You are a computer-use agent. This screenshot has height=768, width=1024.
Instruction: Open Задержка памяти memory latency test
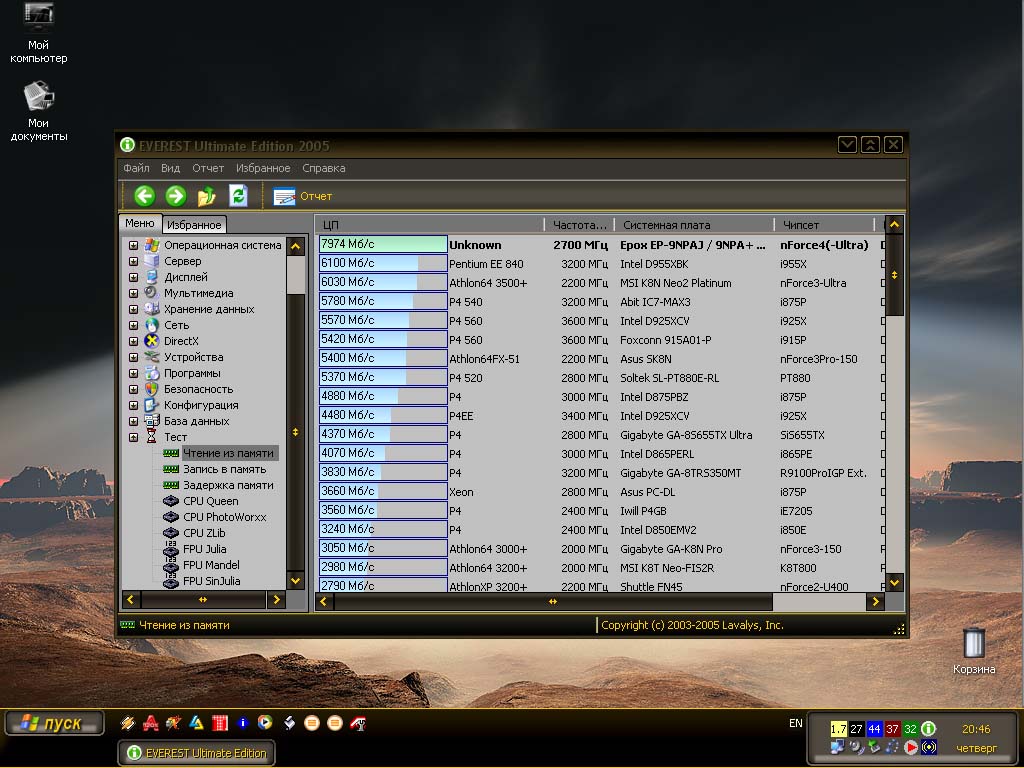tap(228, 485)
